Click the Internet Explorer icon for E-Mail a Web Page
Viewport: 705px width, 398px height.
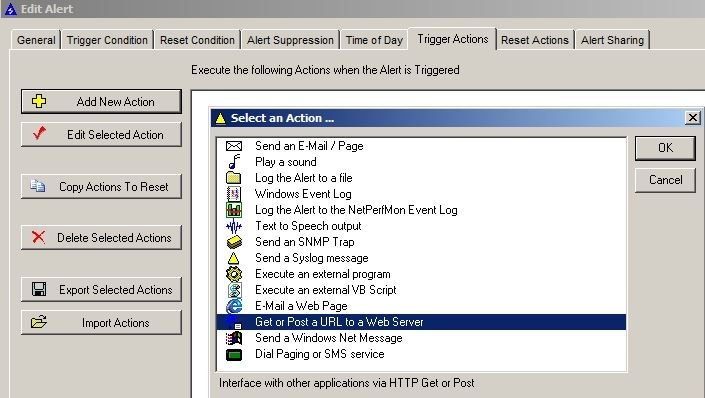pos(234,306)
